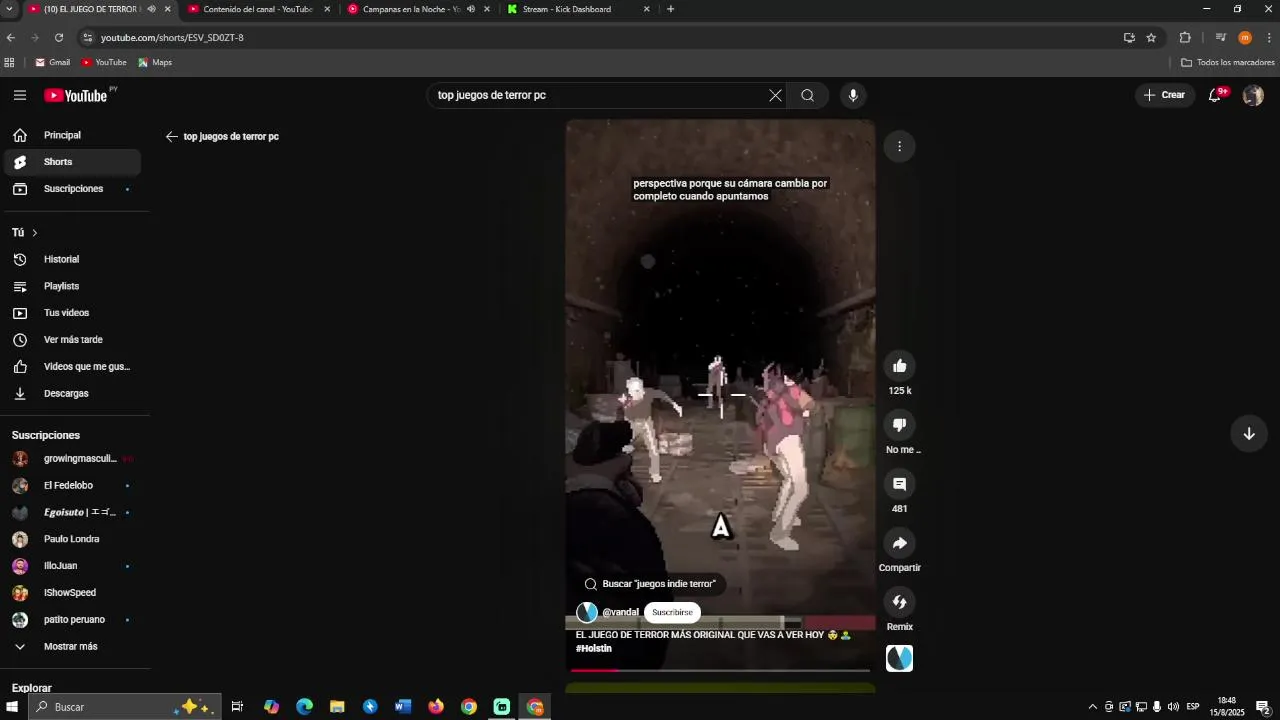Open a new Chrome tab
This screenshot has height=720, width=1280.
point(670,9)
